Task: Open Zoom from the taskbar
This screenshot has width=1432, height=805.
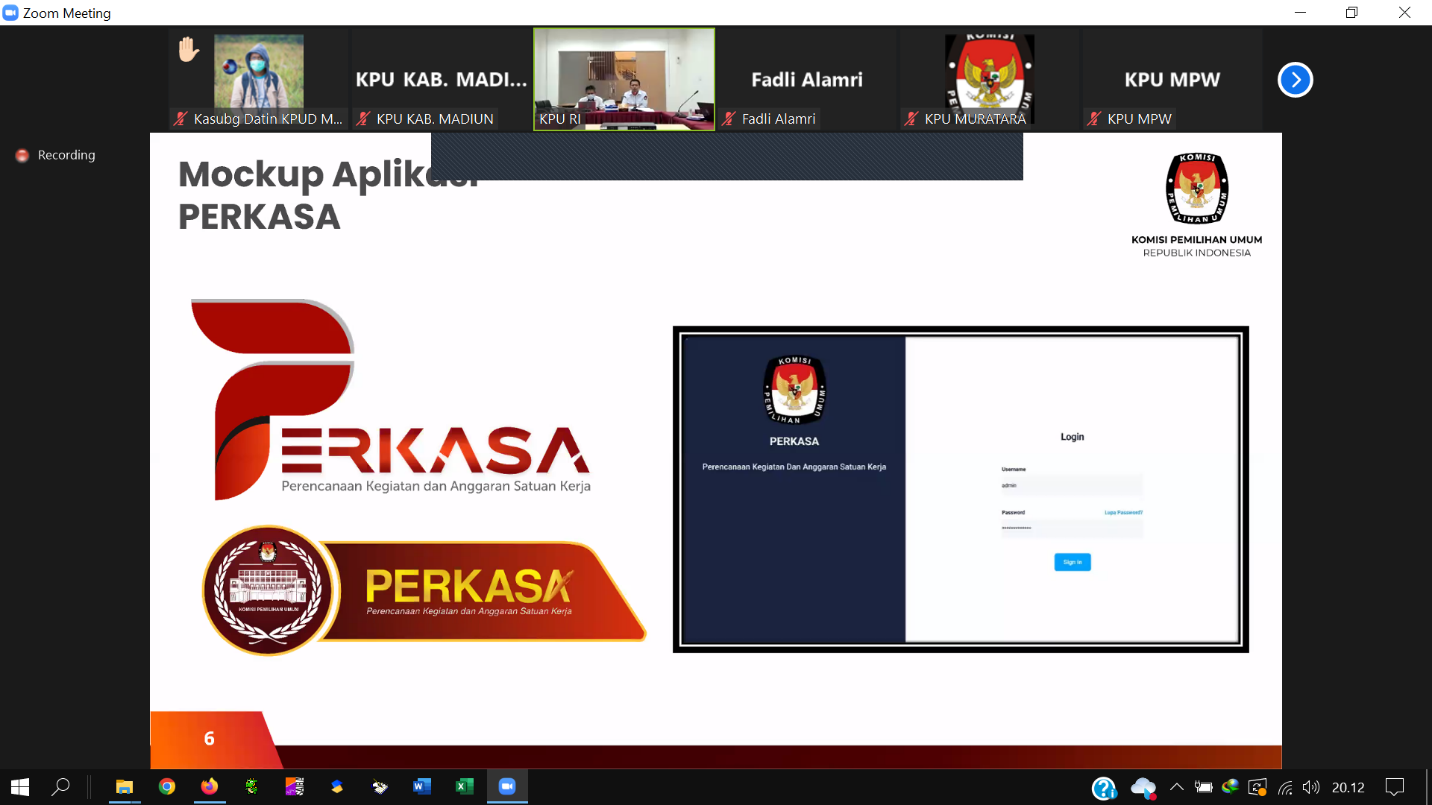Action: [507, 786]
